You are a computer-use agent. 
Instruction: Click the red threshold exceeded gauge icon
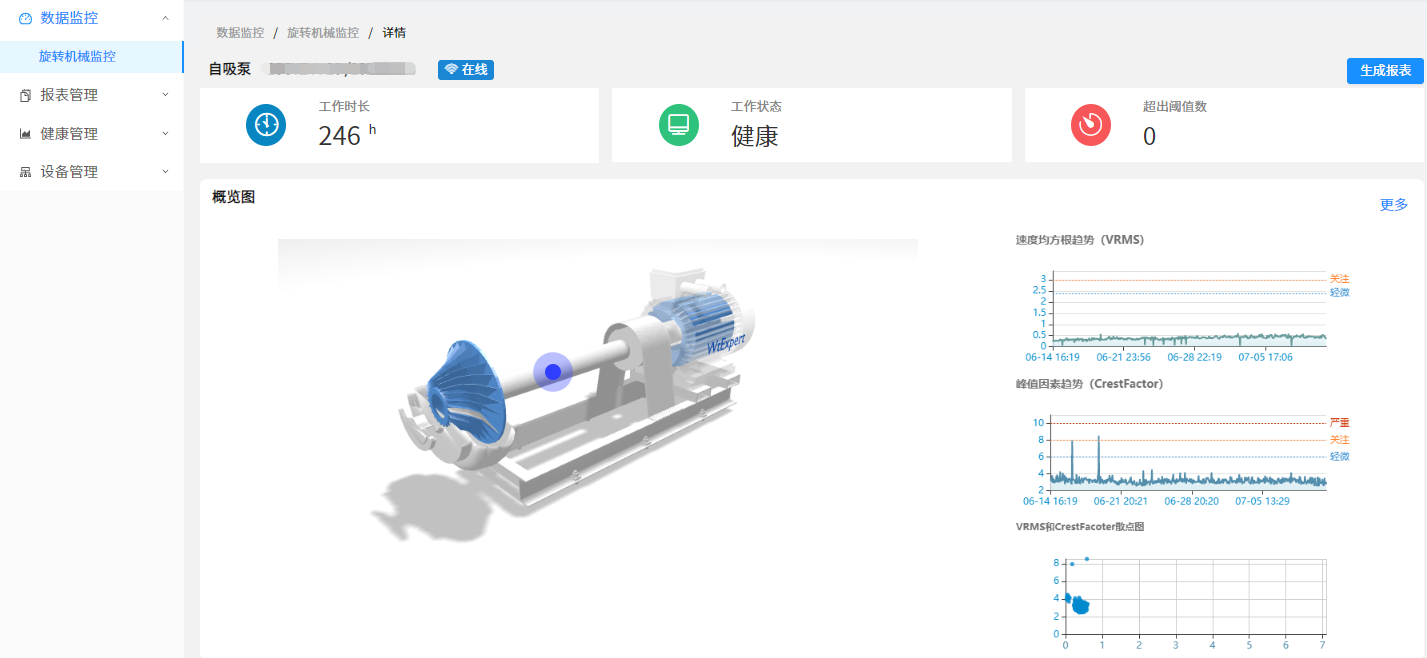tap(1091, 125)
